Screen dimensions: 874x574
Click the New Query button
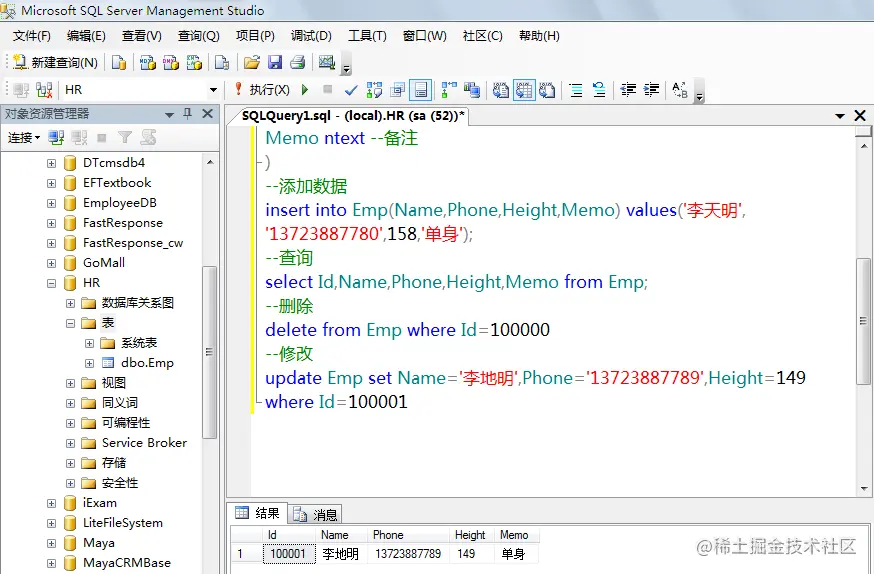click(x=55, y=62)
